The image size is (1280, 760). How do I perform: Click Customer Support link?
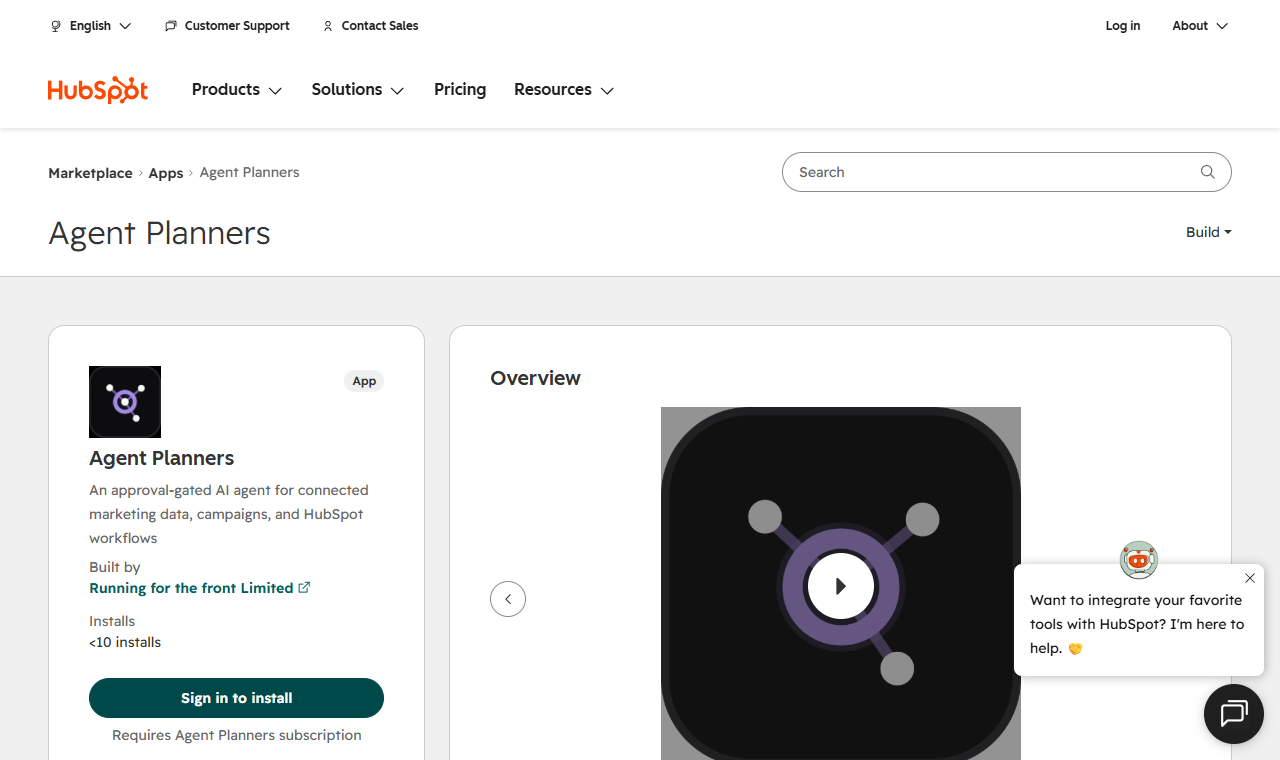[x=227, y=26]
